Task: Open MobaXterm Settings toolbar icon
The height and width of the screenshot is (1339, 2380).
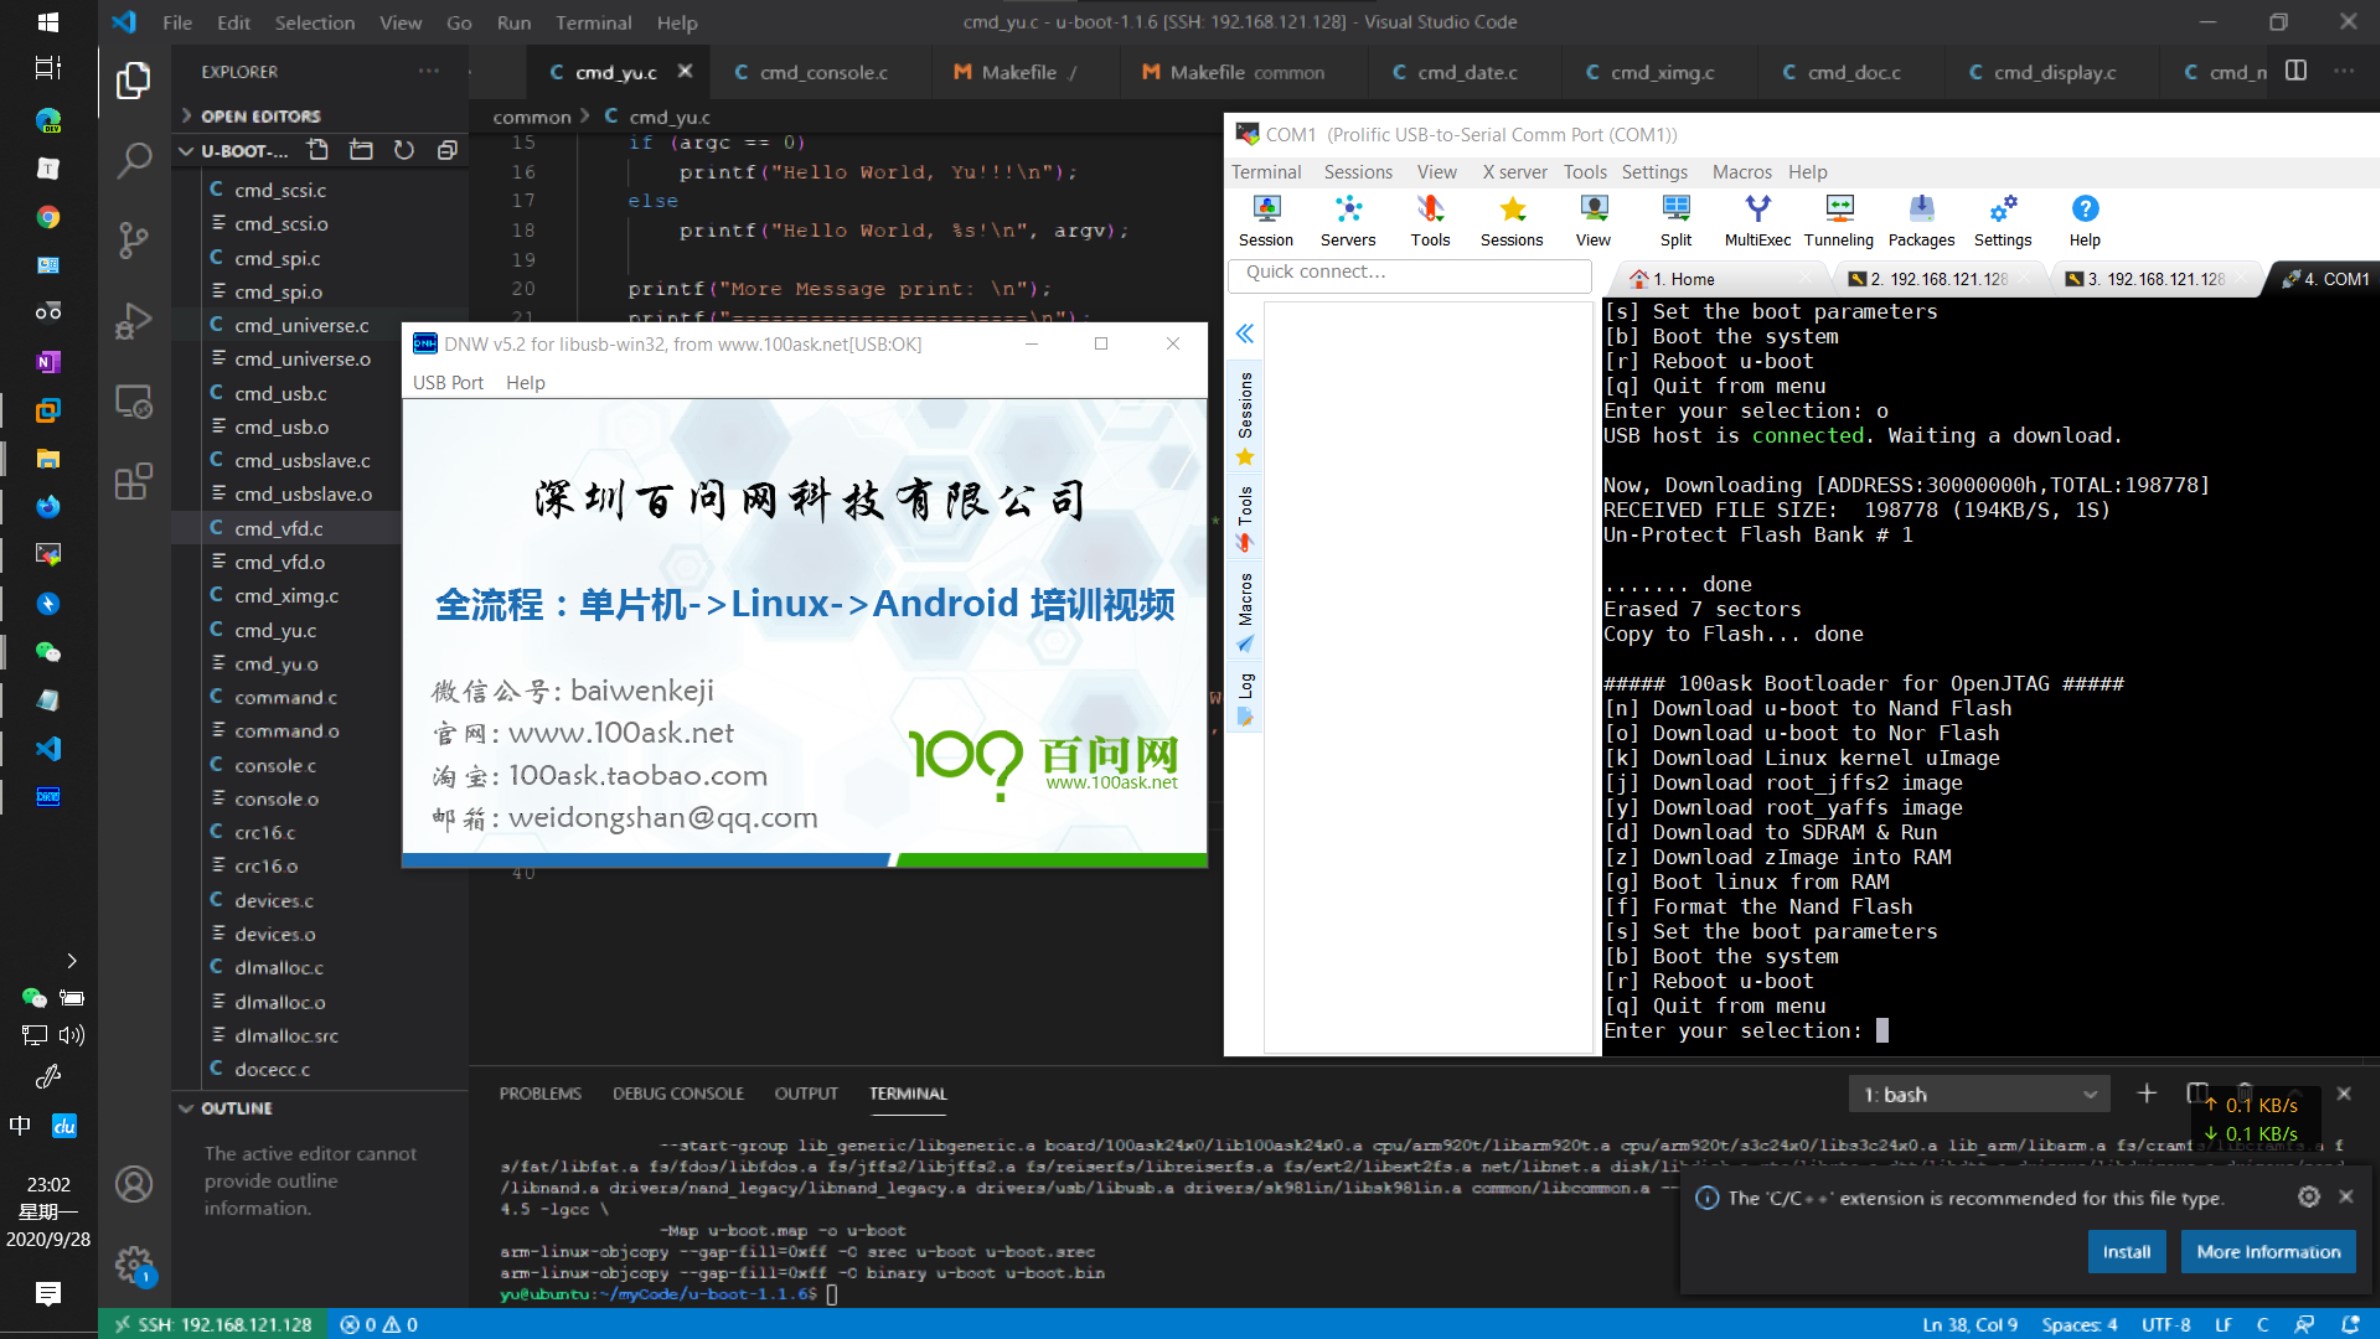Action: 2003,220
